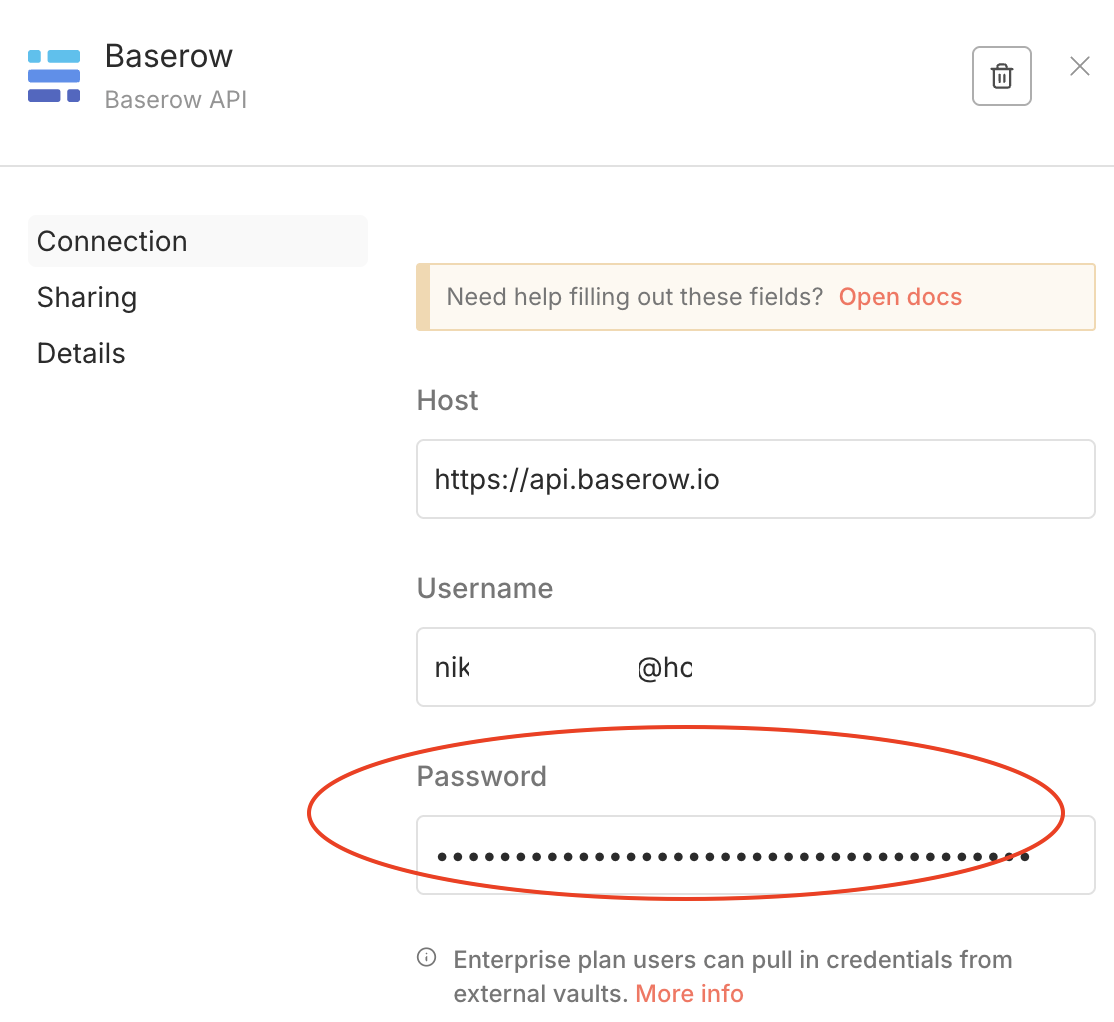Viewport: 1114px width, 1022px height.
Task: Click the Baserow logo icon
Action: (x=54, y=75)
